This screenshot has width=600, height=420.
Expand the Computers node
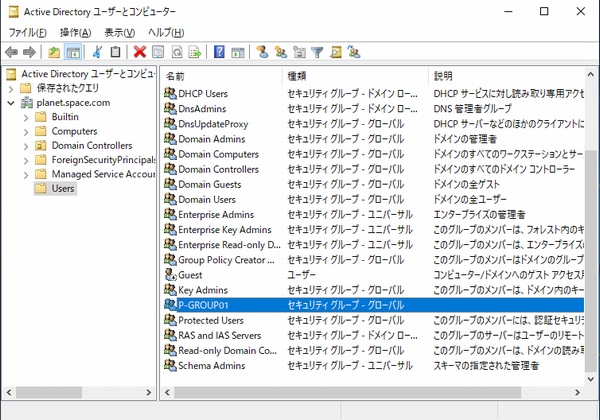pos(26,132)
